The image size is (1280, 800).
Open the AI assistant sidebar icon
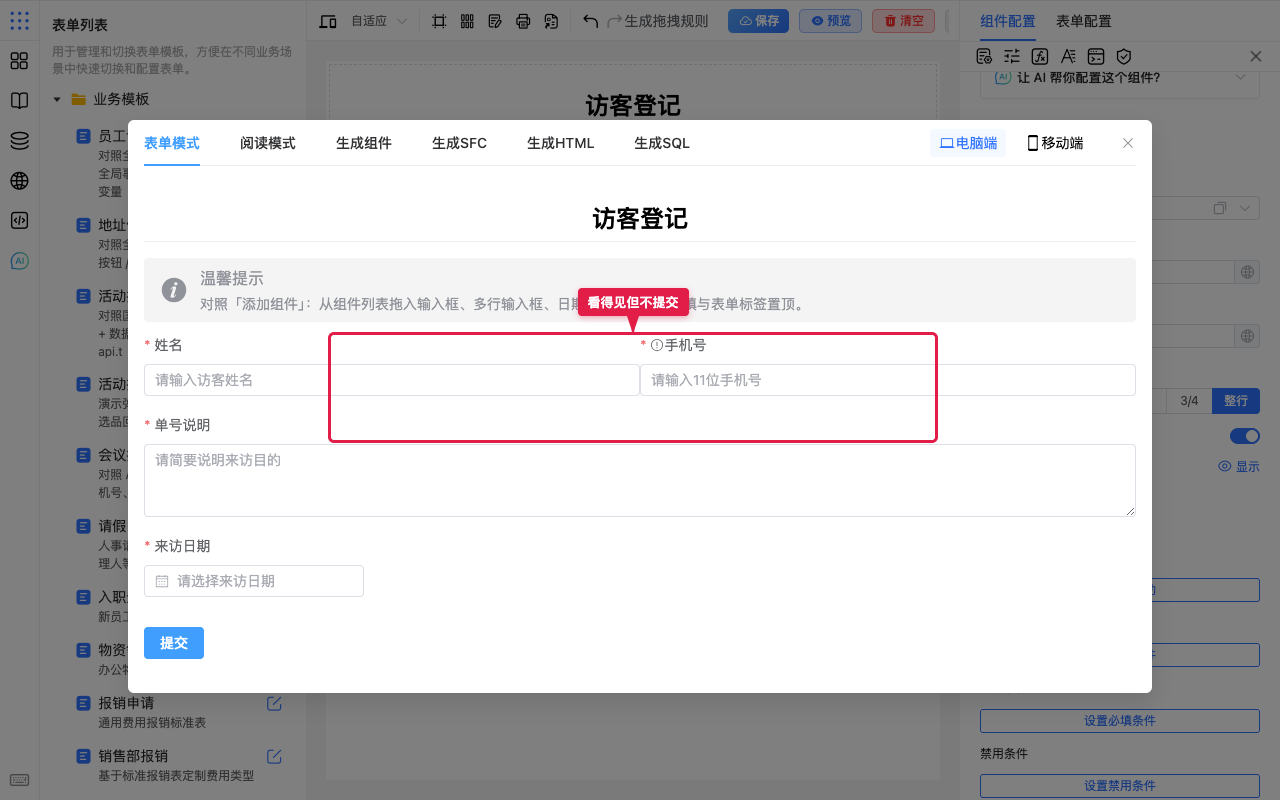[19, 261]
